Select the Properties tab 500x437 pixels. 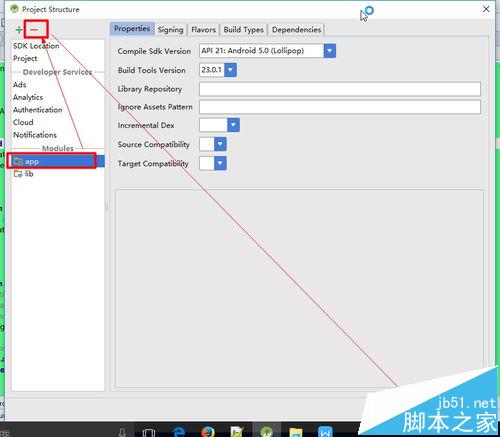pyautogui.click(x=132, y=29)
